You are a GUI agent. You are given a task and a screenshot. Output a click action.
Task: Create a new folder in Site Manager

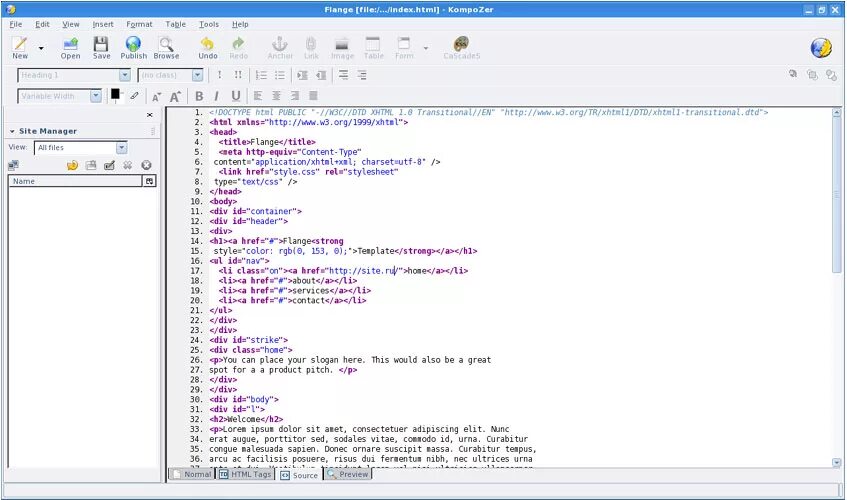91,165
